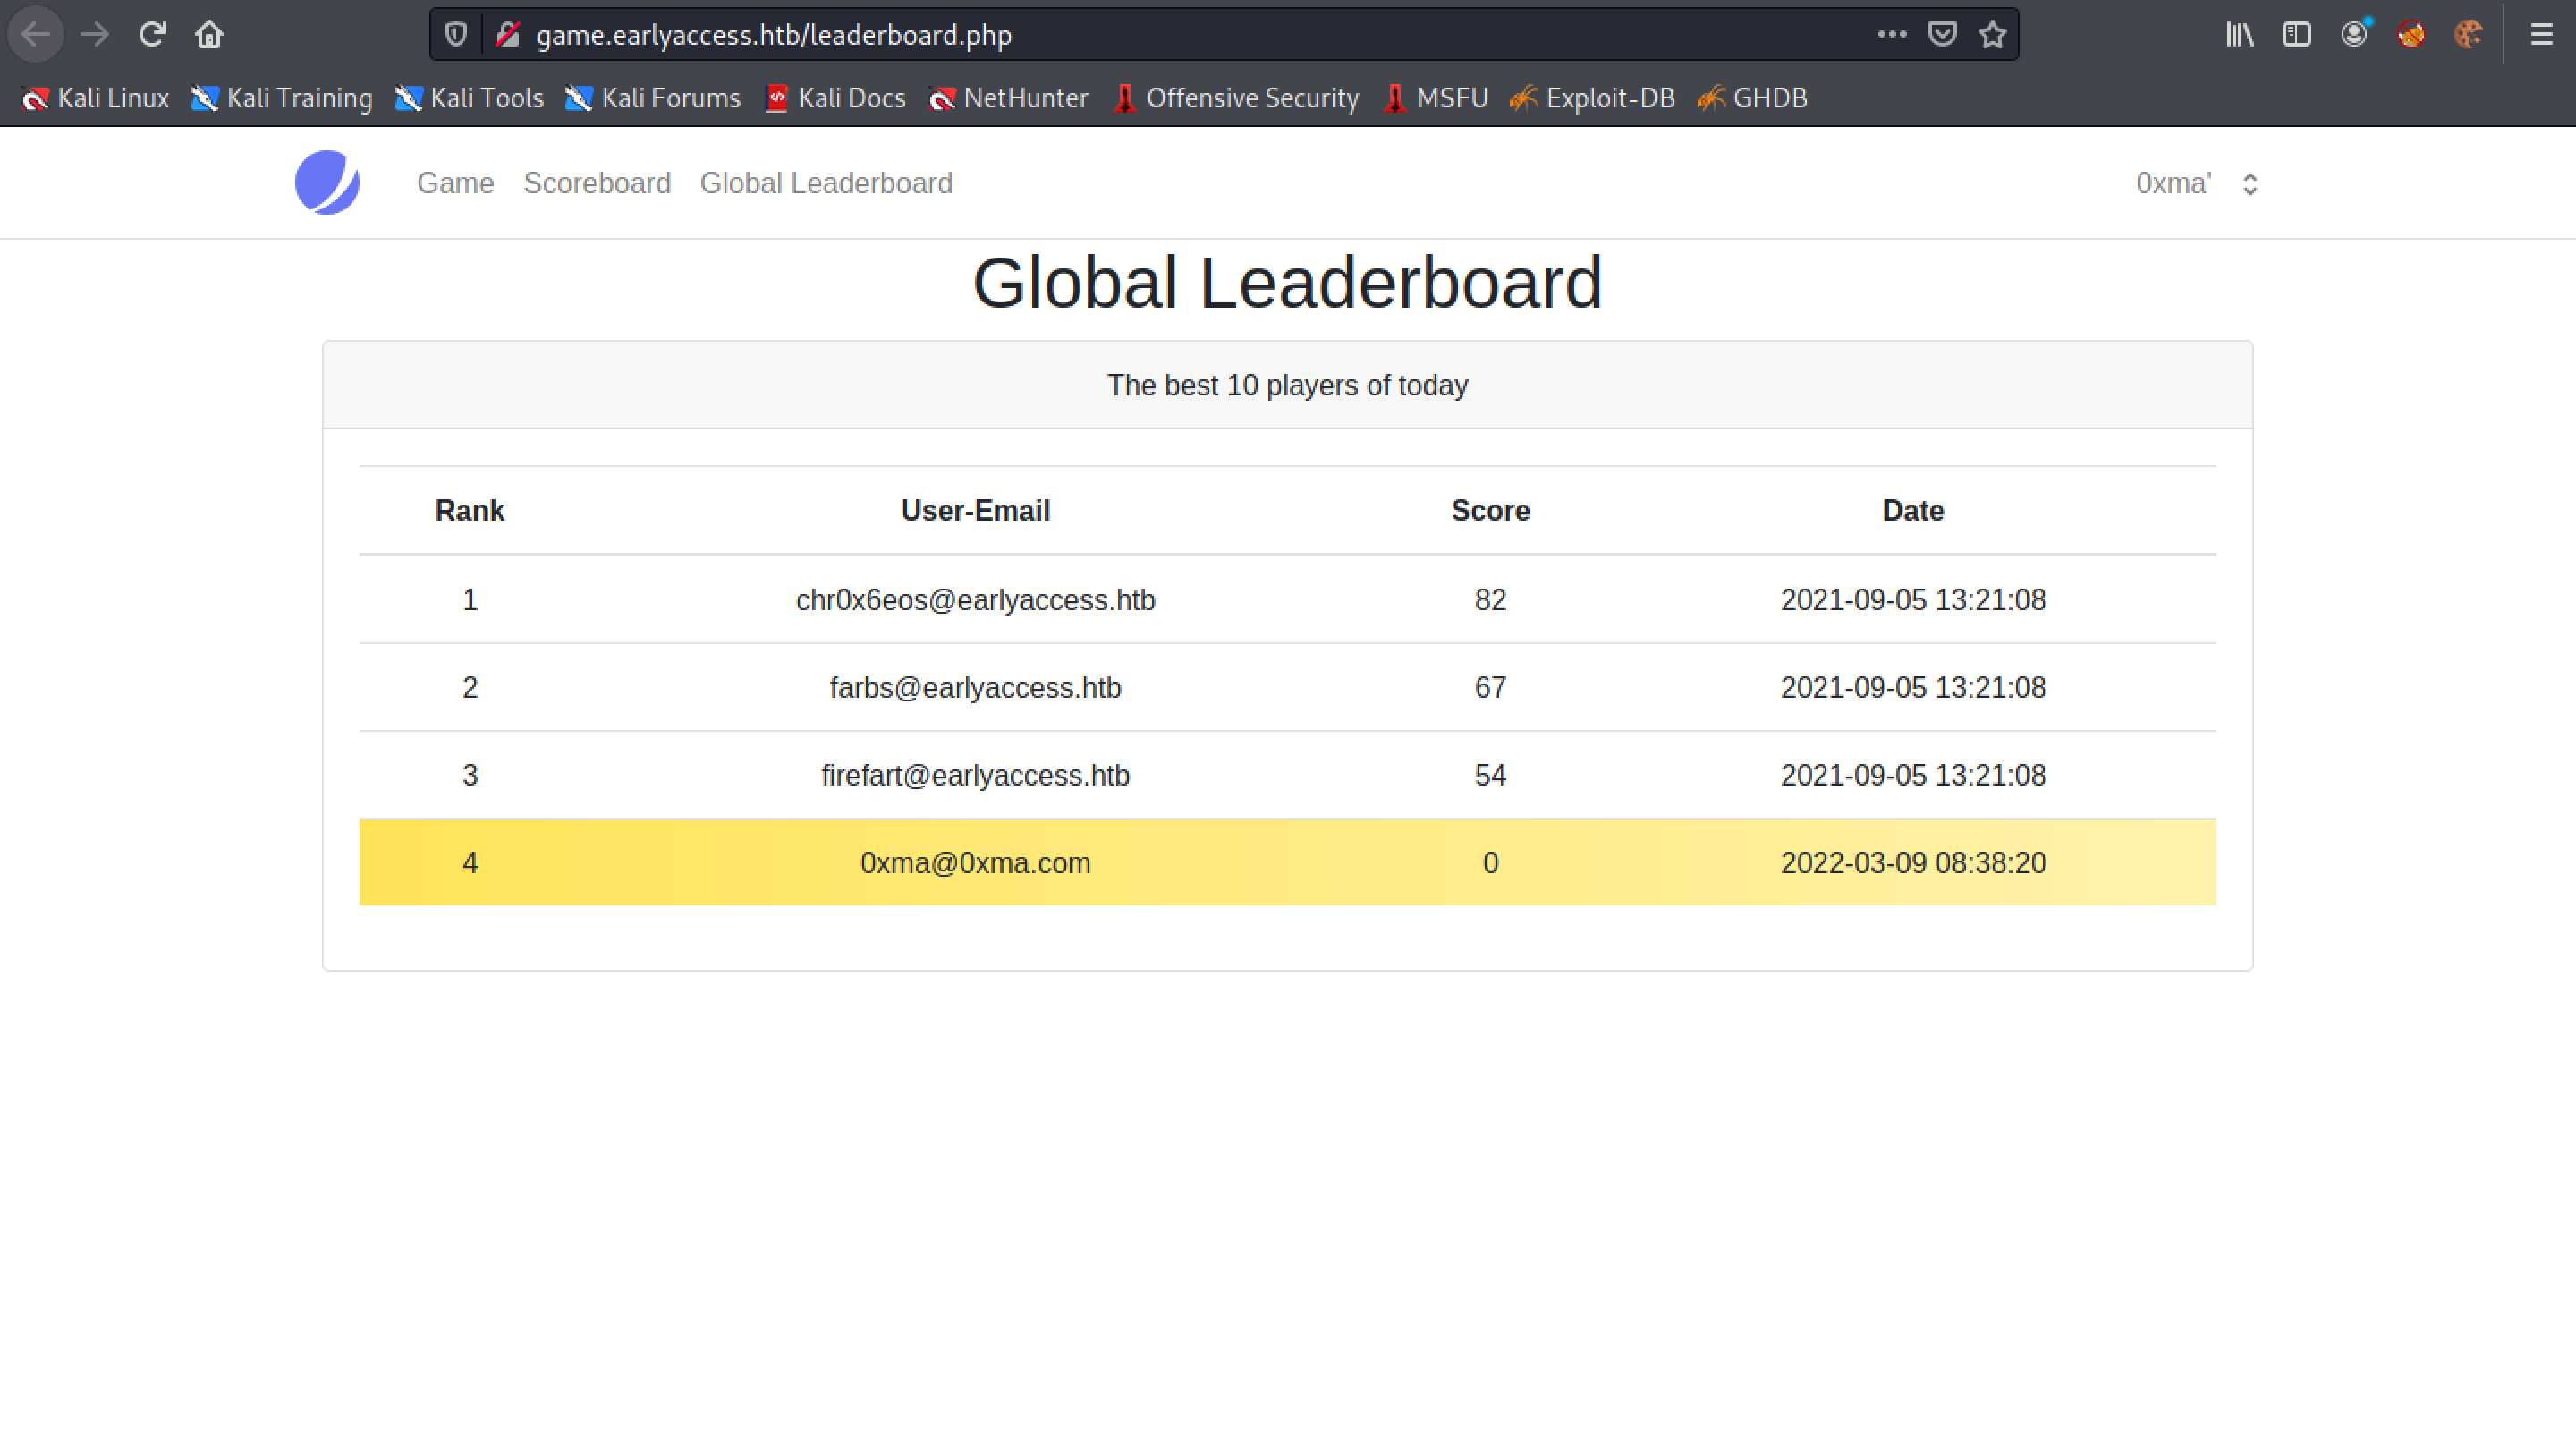Click the browser Back arrow button
The width and height of the screenshot is (2576, 1444).
click(36, 35)
